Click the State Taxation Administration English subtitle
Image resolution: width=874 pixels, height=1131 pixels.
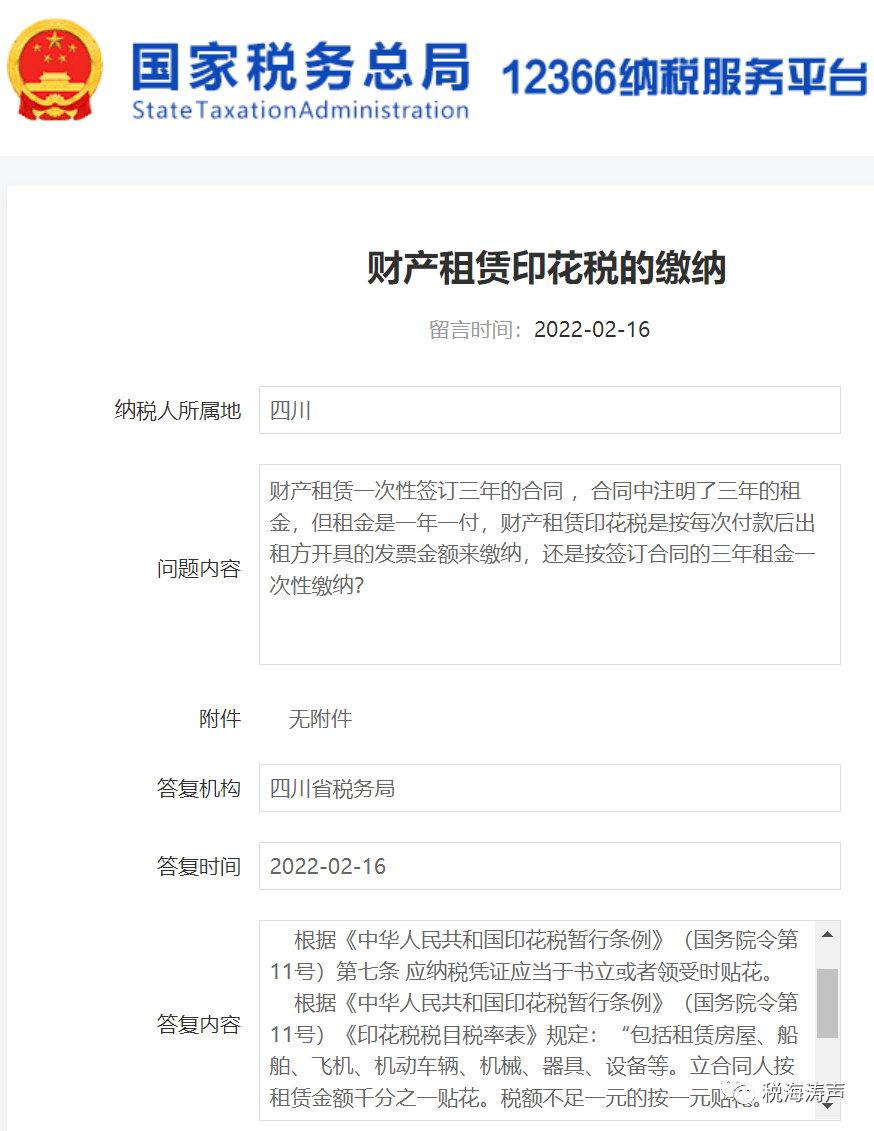300,109
